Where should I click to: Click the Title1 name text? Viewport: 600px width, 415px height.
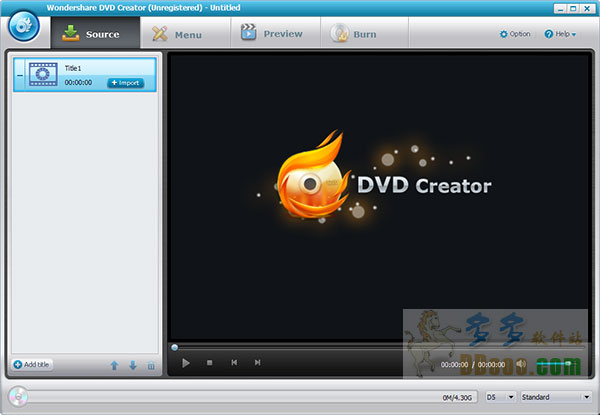coord(73,68)
